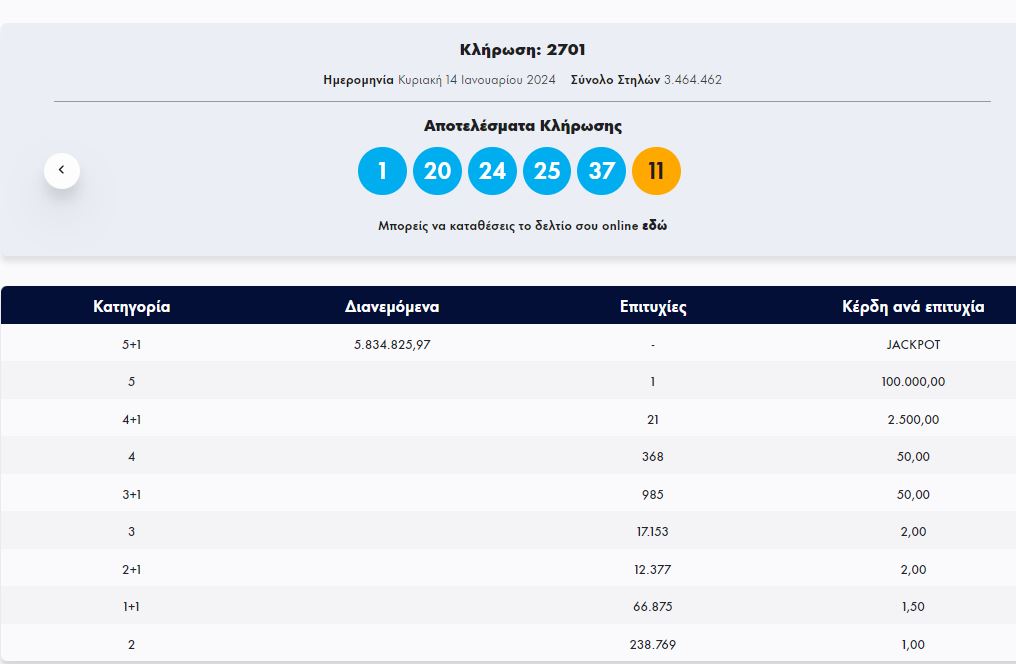Select the 238.769 winners count cell
The width and height of the screenshot is (1016, 664).
(x=653, y=645)
